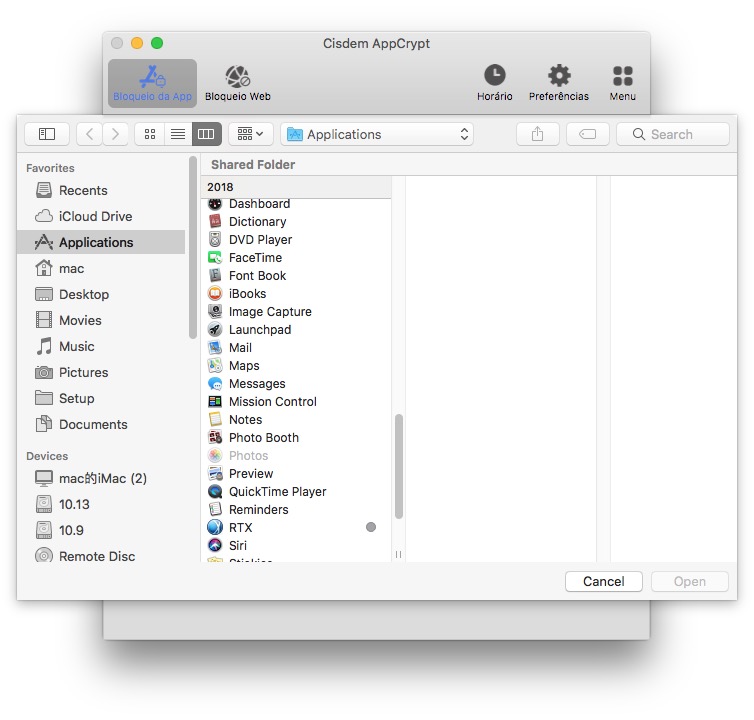Minimize the Cisdem AppCrypt window
Image resolution: width=754 pixels, height=720 pixels.
137,43
